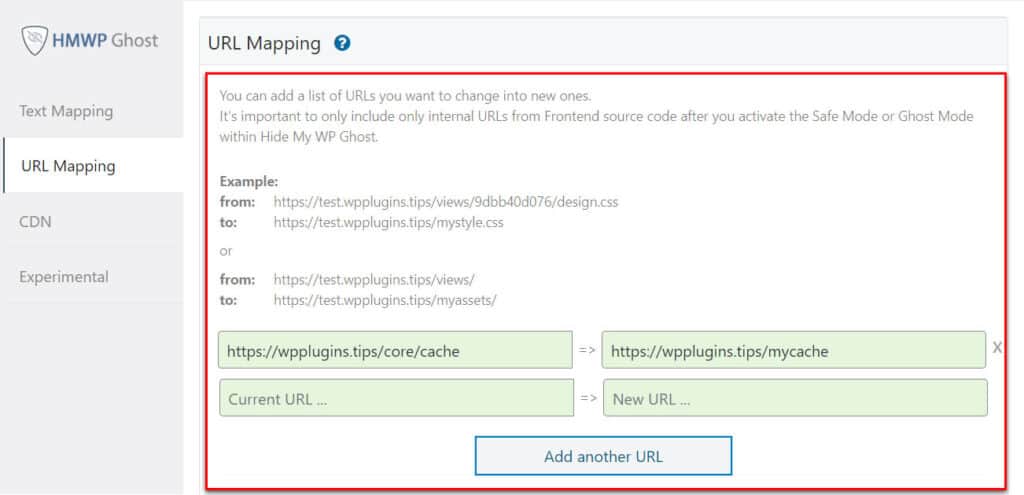
Task: Click the example design.css URL text
Action: (x=445, y=202)
